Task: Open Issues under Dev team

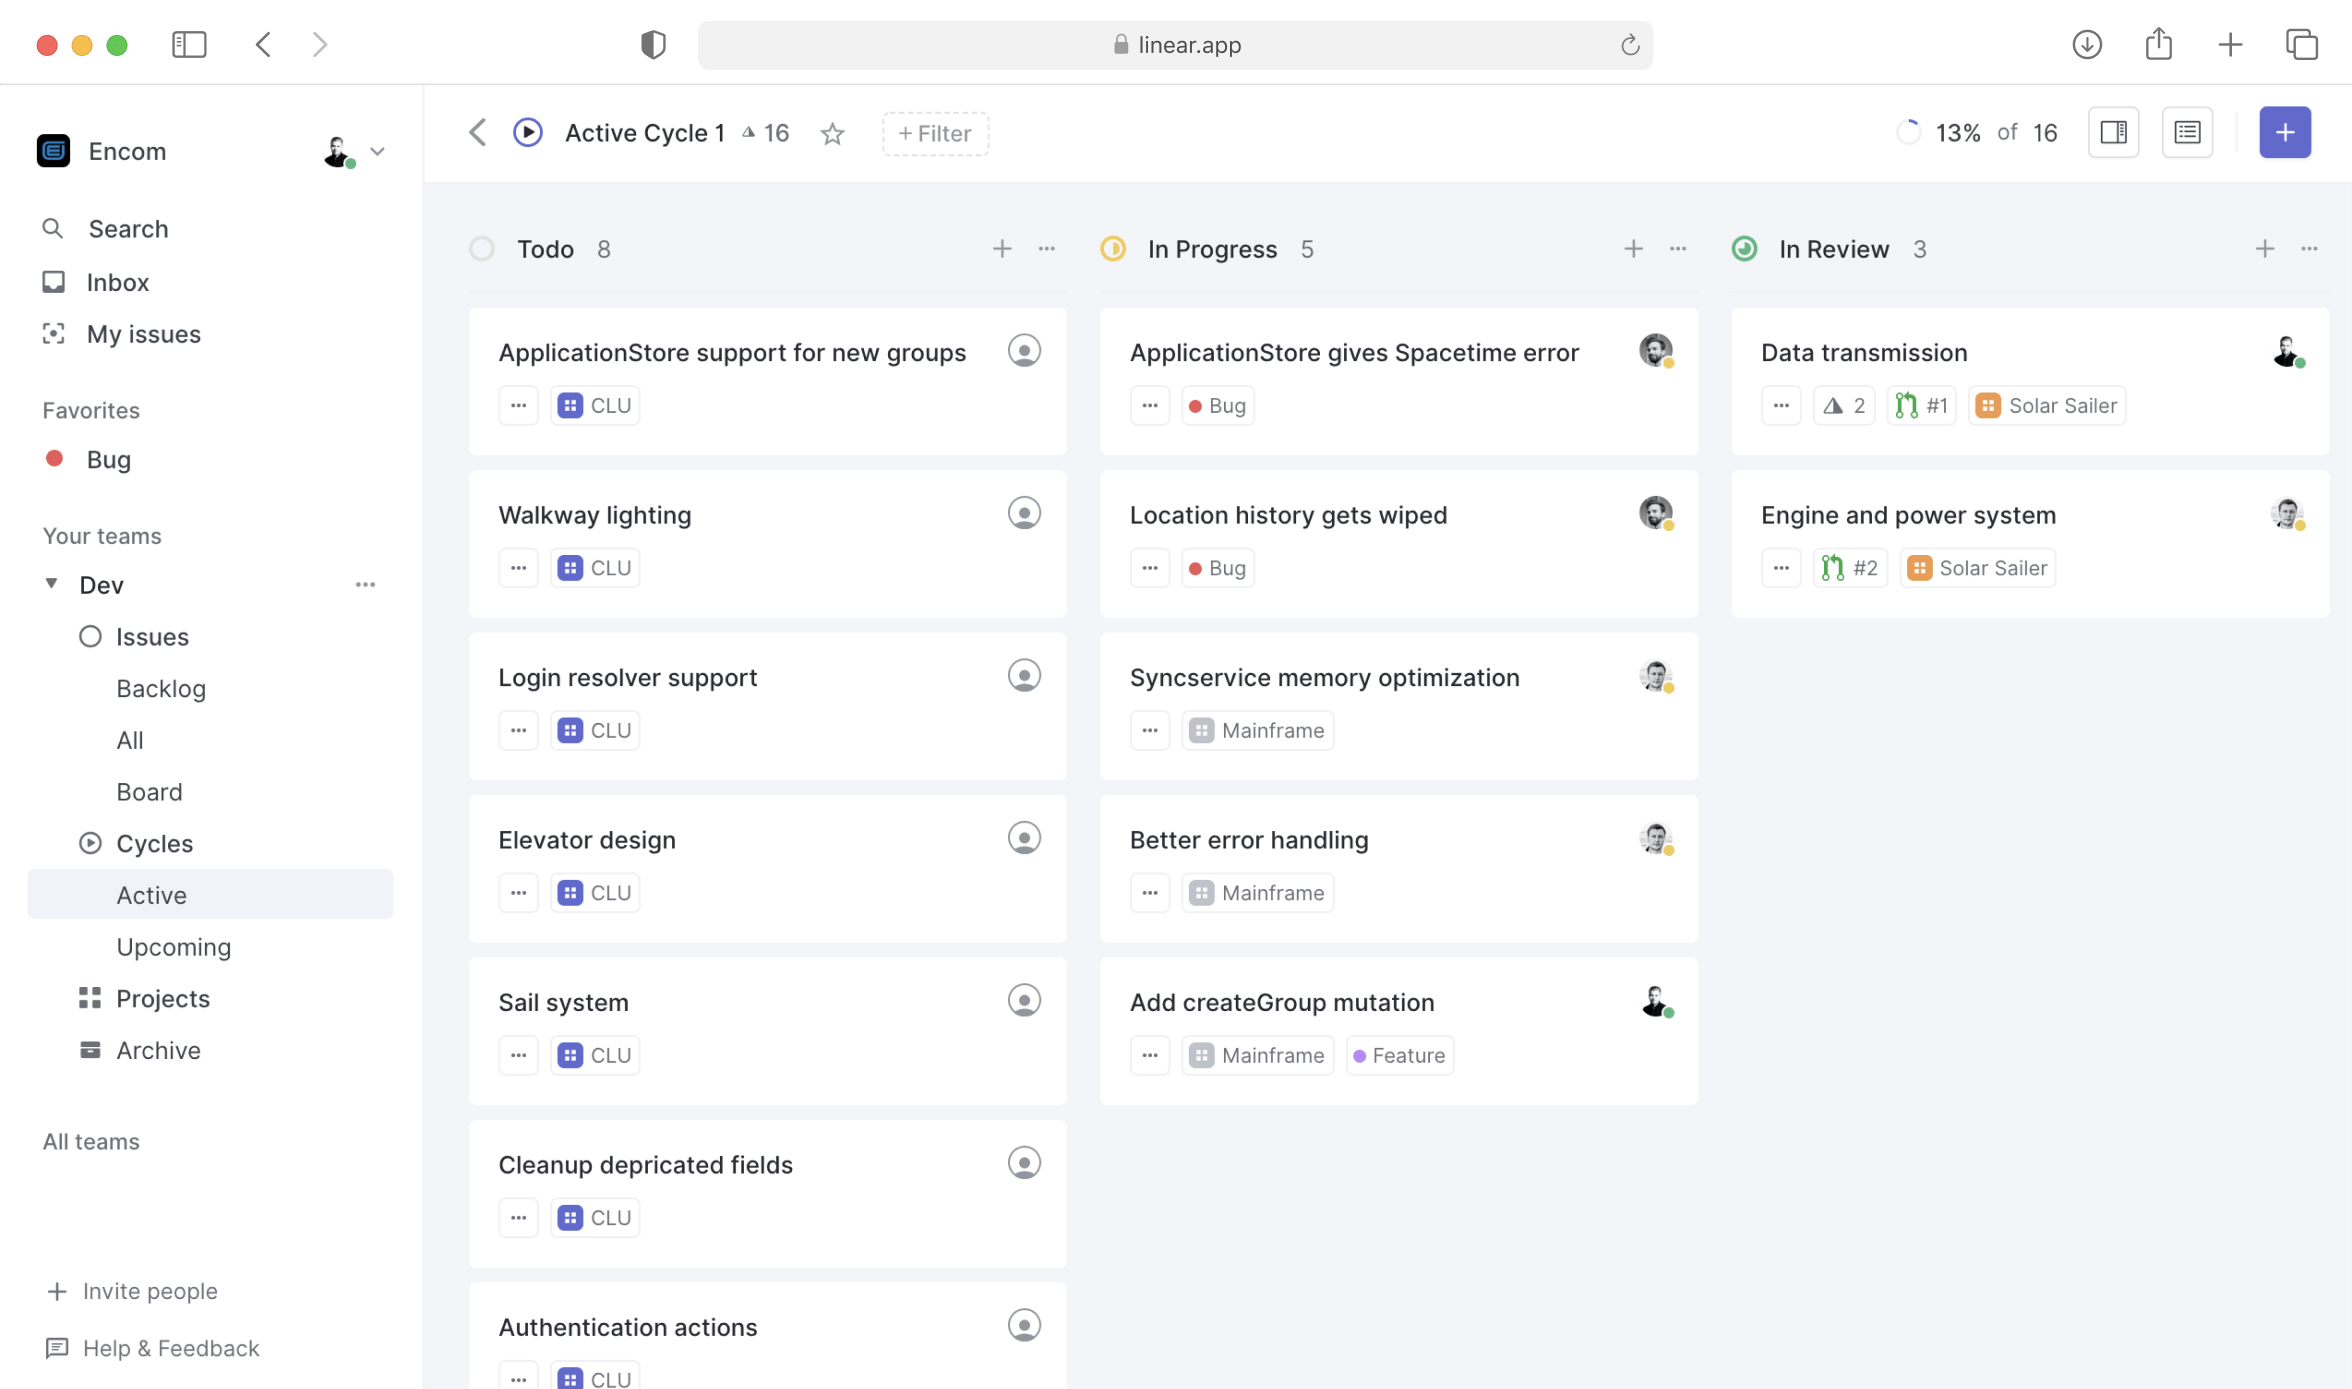Action: [134, 637]
